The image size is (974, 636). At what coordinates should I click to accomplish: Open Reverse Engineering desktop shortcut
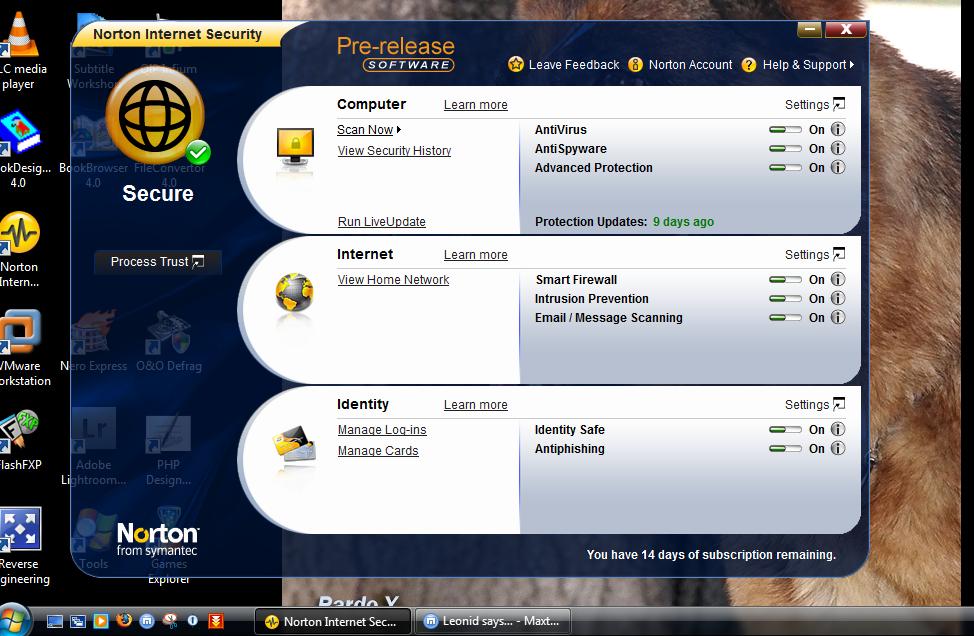pos(21,546)
